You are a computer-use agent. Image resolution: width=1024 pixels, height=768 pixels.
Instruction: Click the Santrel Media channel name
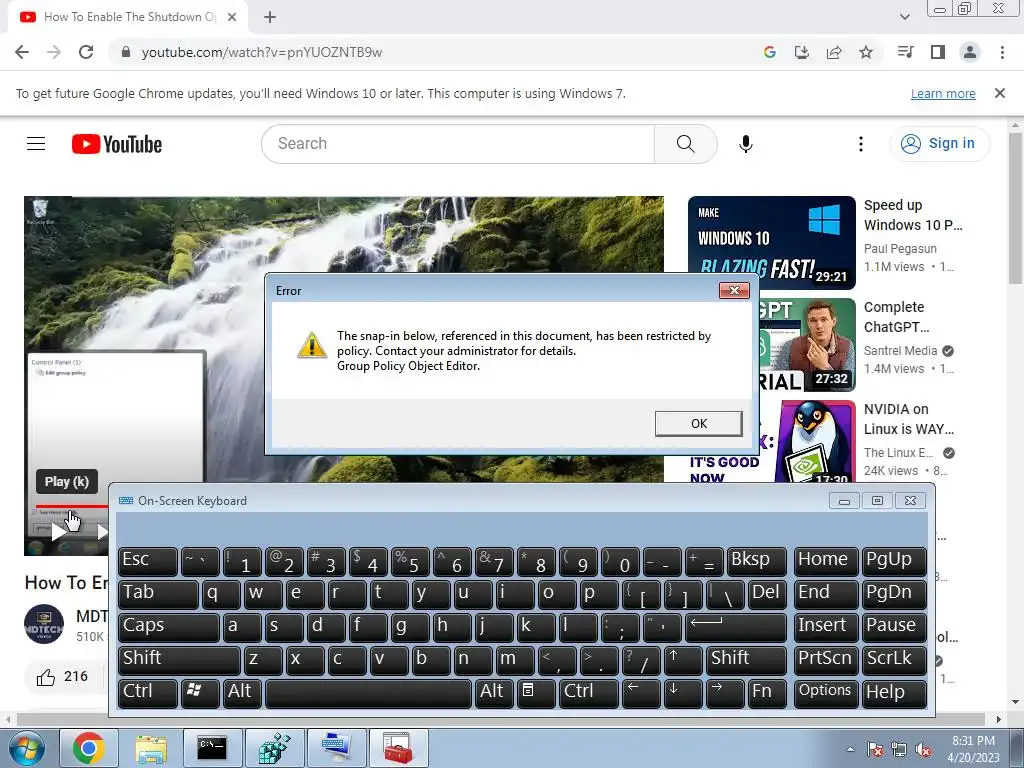pos(900,351)
